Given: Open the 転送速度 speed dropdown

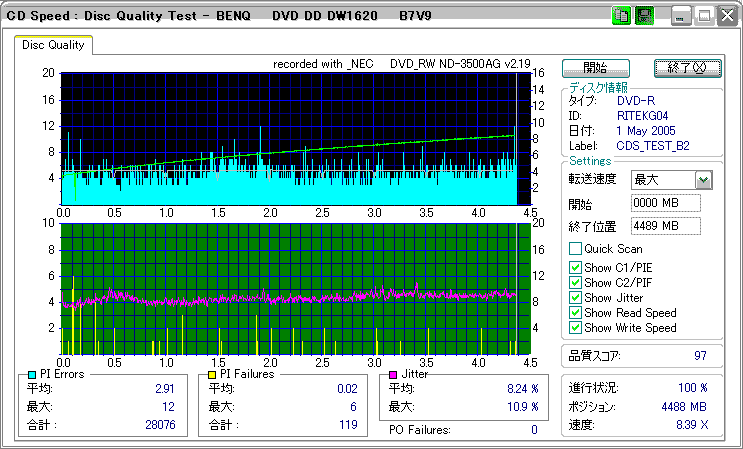Looking at the screenshot, I should (x=703, y=180).
